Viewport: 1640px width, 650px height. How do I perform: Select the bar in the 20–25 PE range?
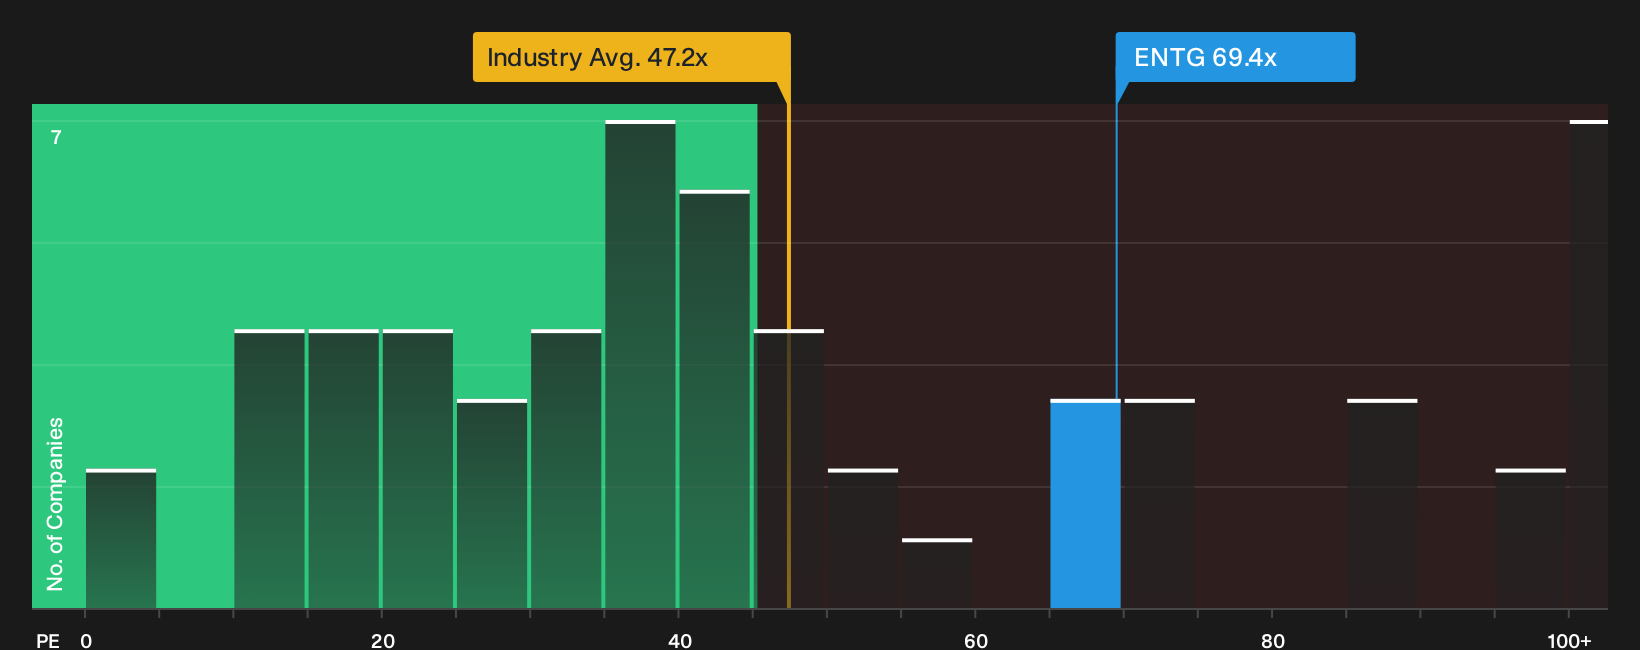pos(418,469)
